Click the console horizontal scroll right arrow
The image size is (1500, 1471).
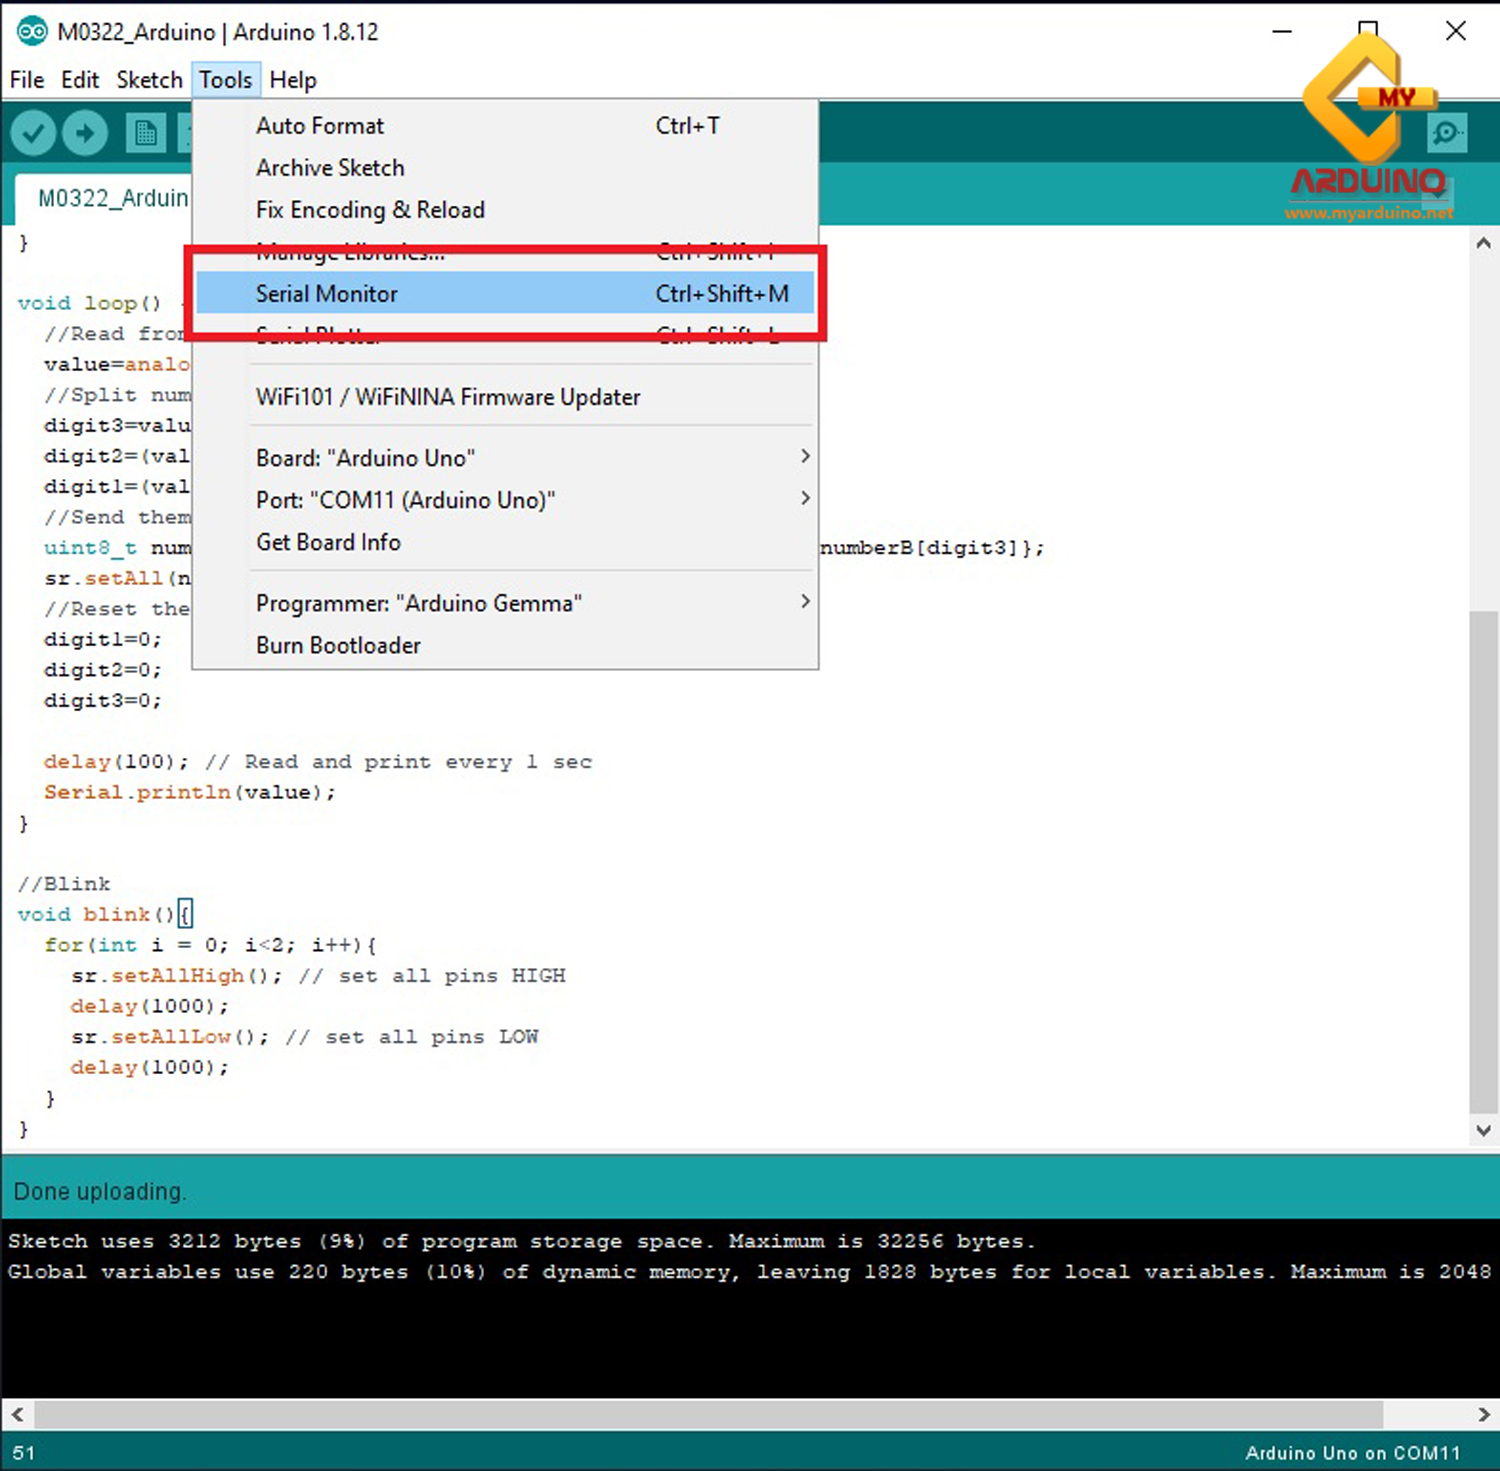pyautogui.click(x=1483, y=1415)
